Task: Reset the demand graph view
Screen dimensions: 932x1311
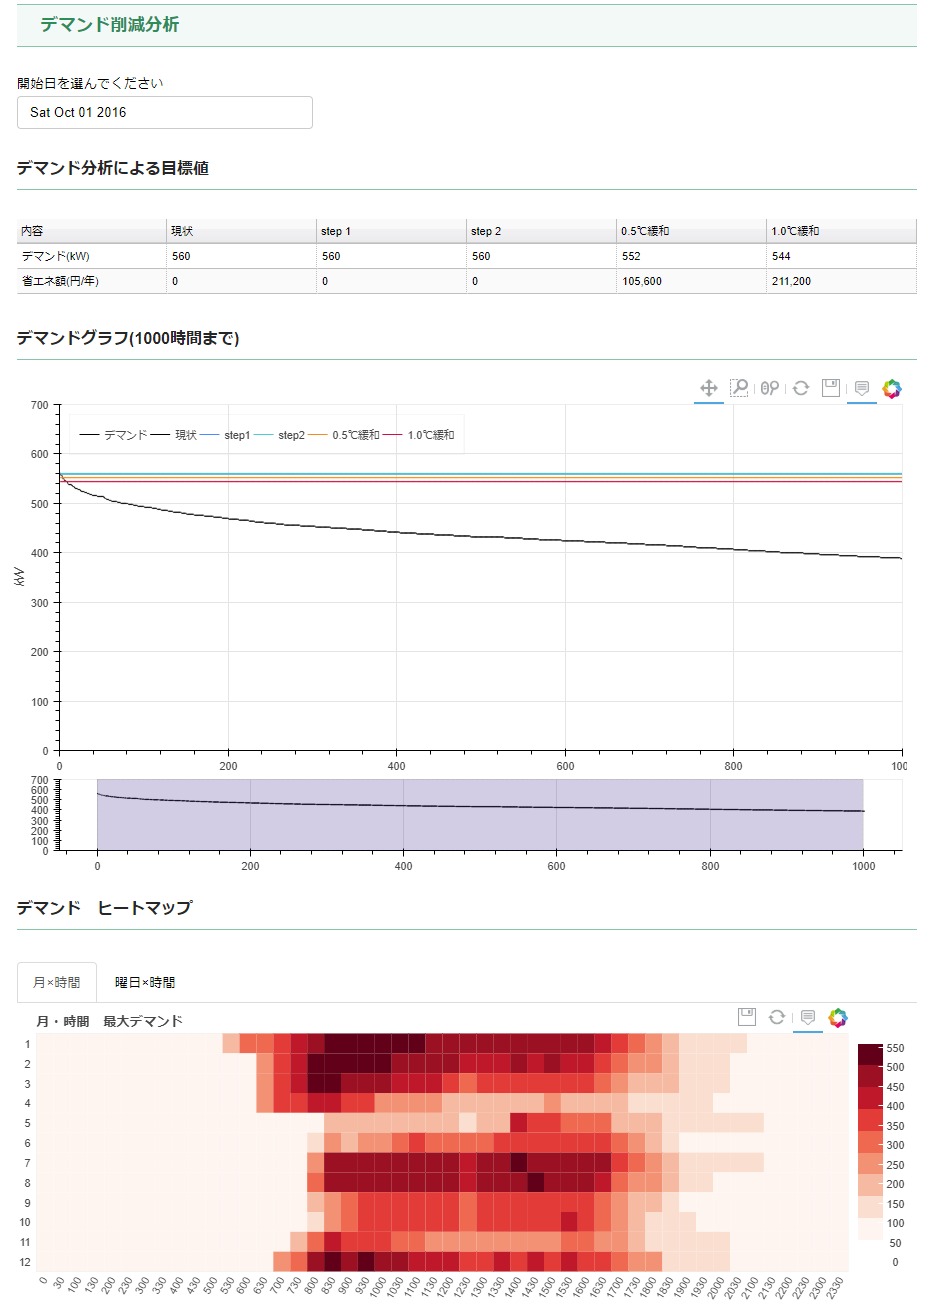Action: [x=800, y=388]
